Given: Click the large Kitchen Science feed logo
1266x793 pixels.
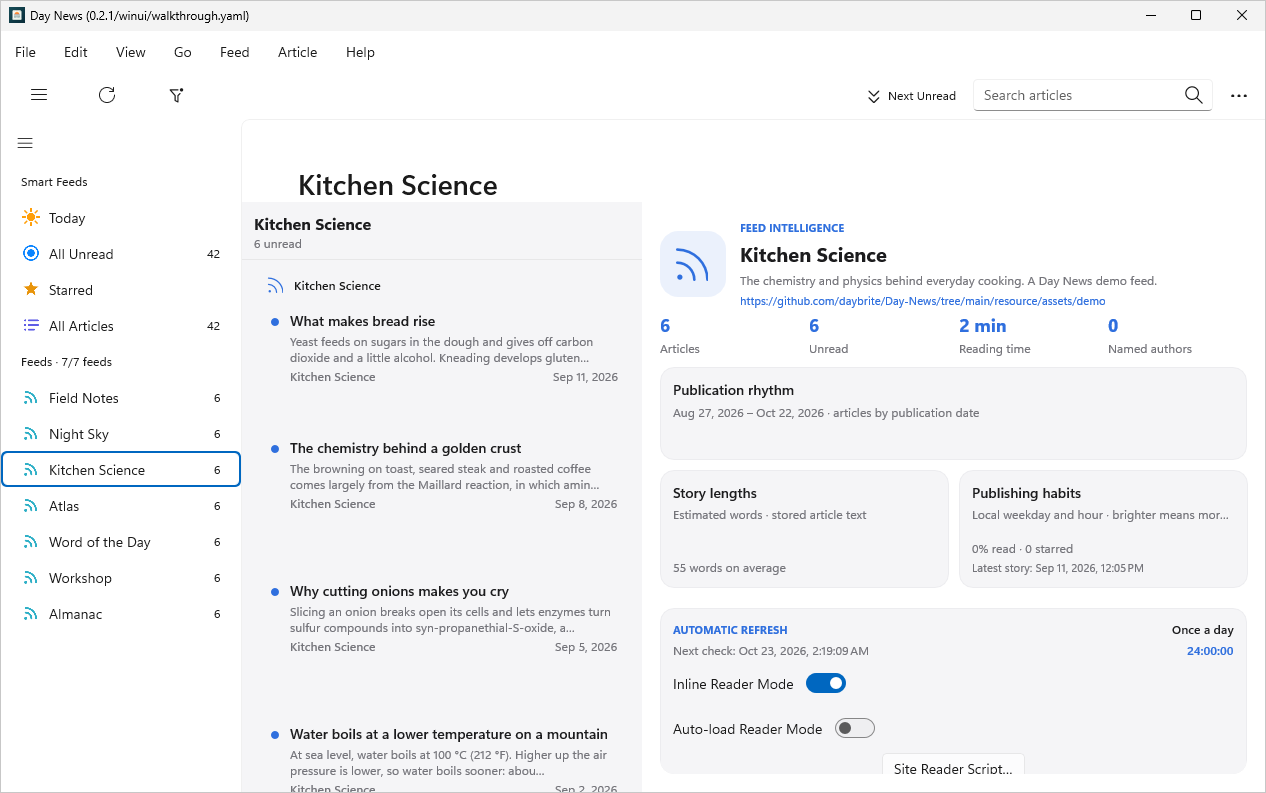Looking at the screenshot, I should pyautogui.click(x=693, y=264).
